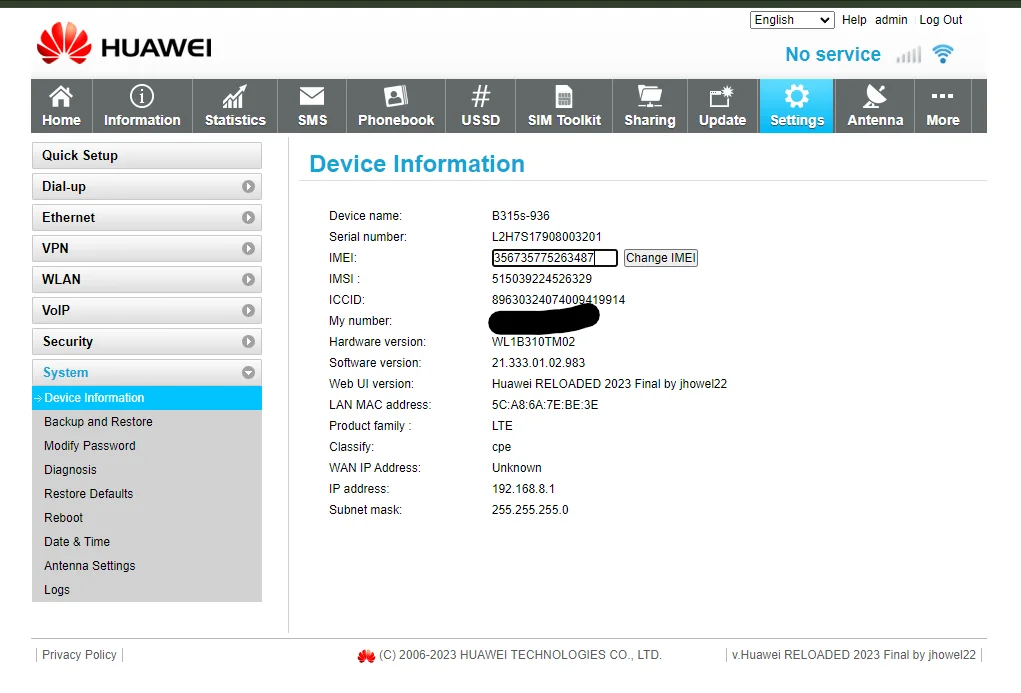The width and height of the screenshot is (1021, 693).
Task: Click the admin user link
Action: click(x=891, y=20)
